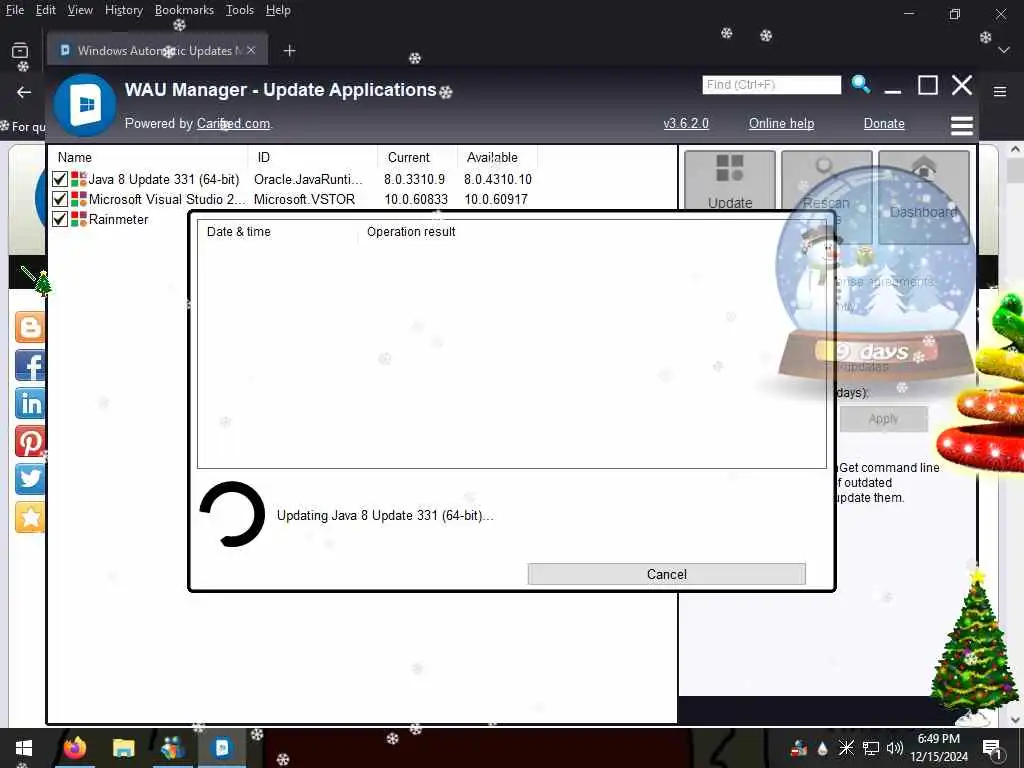
Task: Click the Operation result column header
Action: tap(411, 232)
